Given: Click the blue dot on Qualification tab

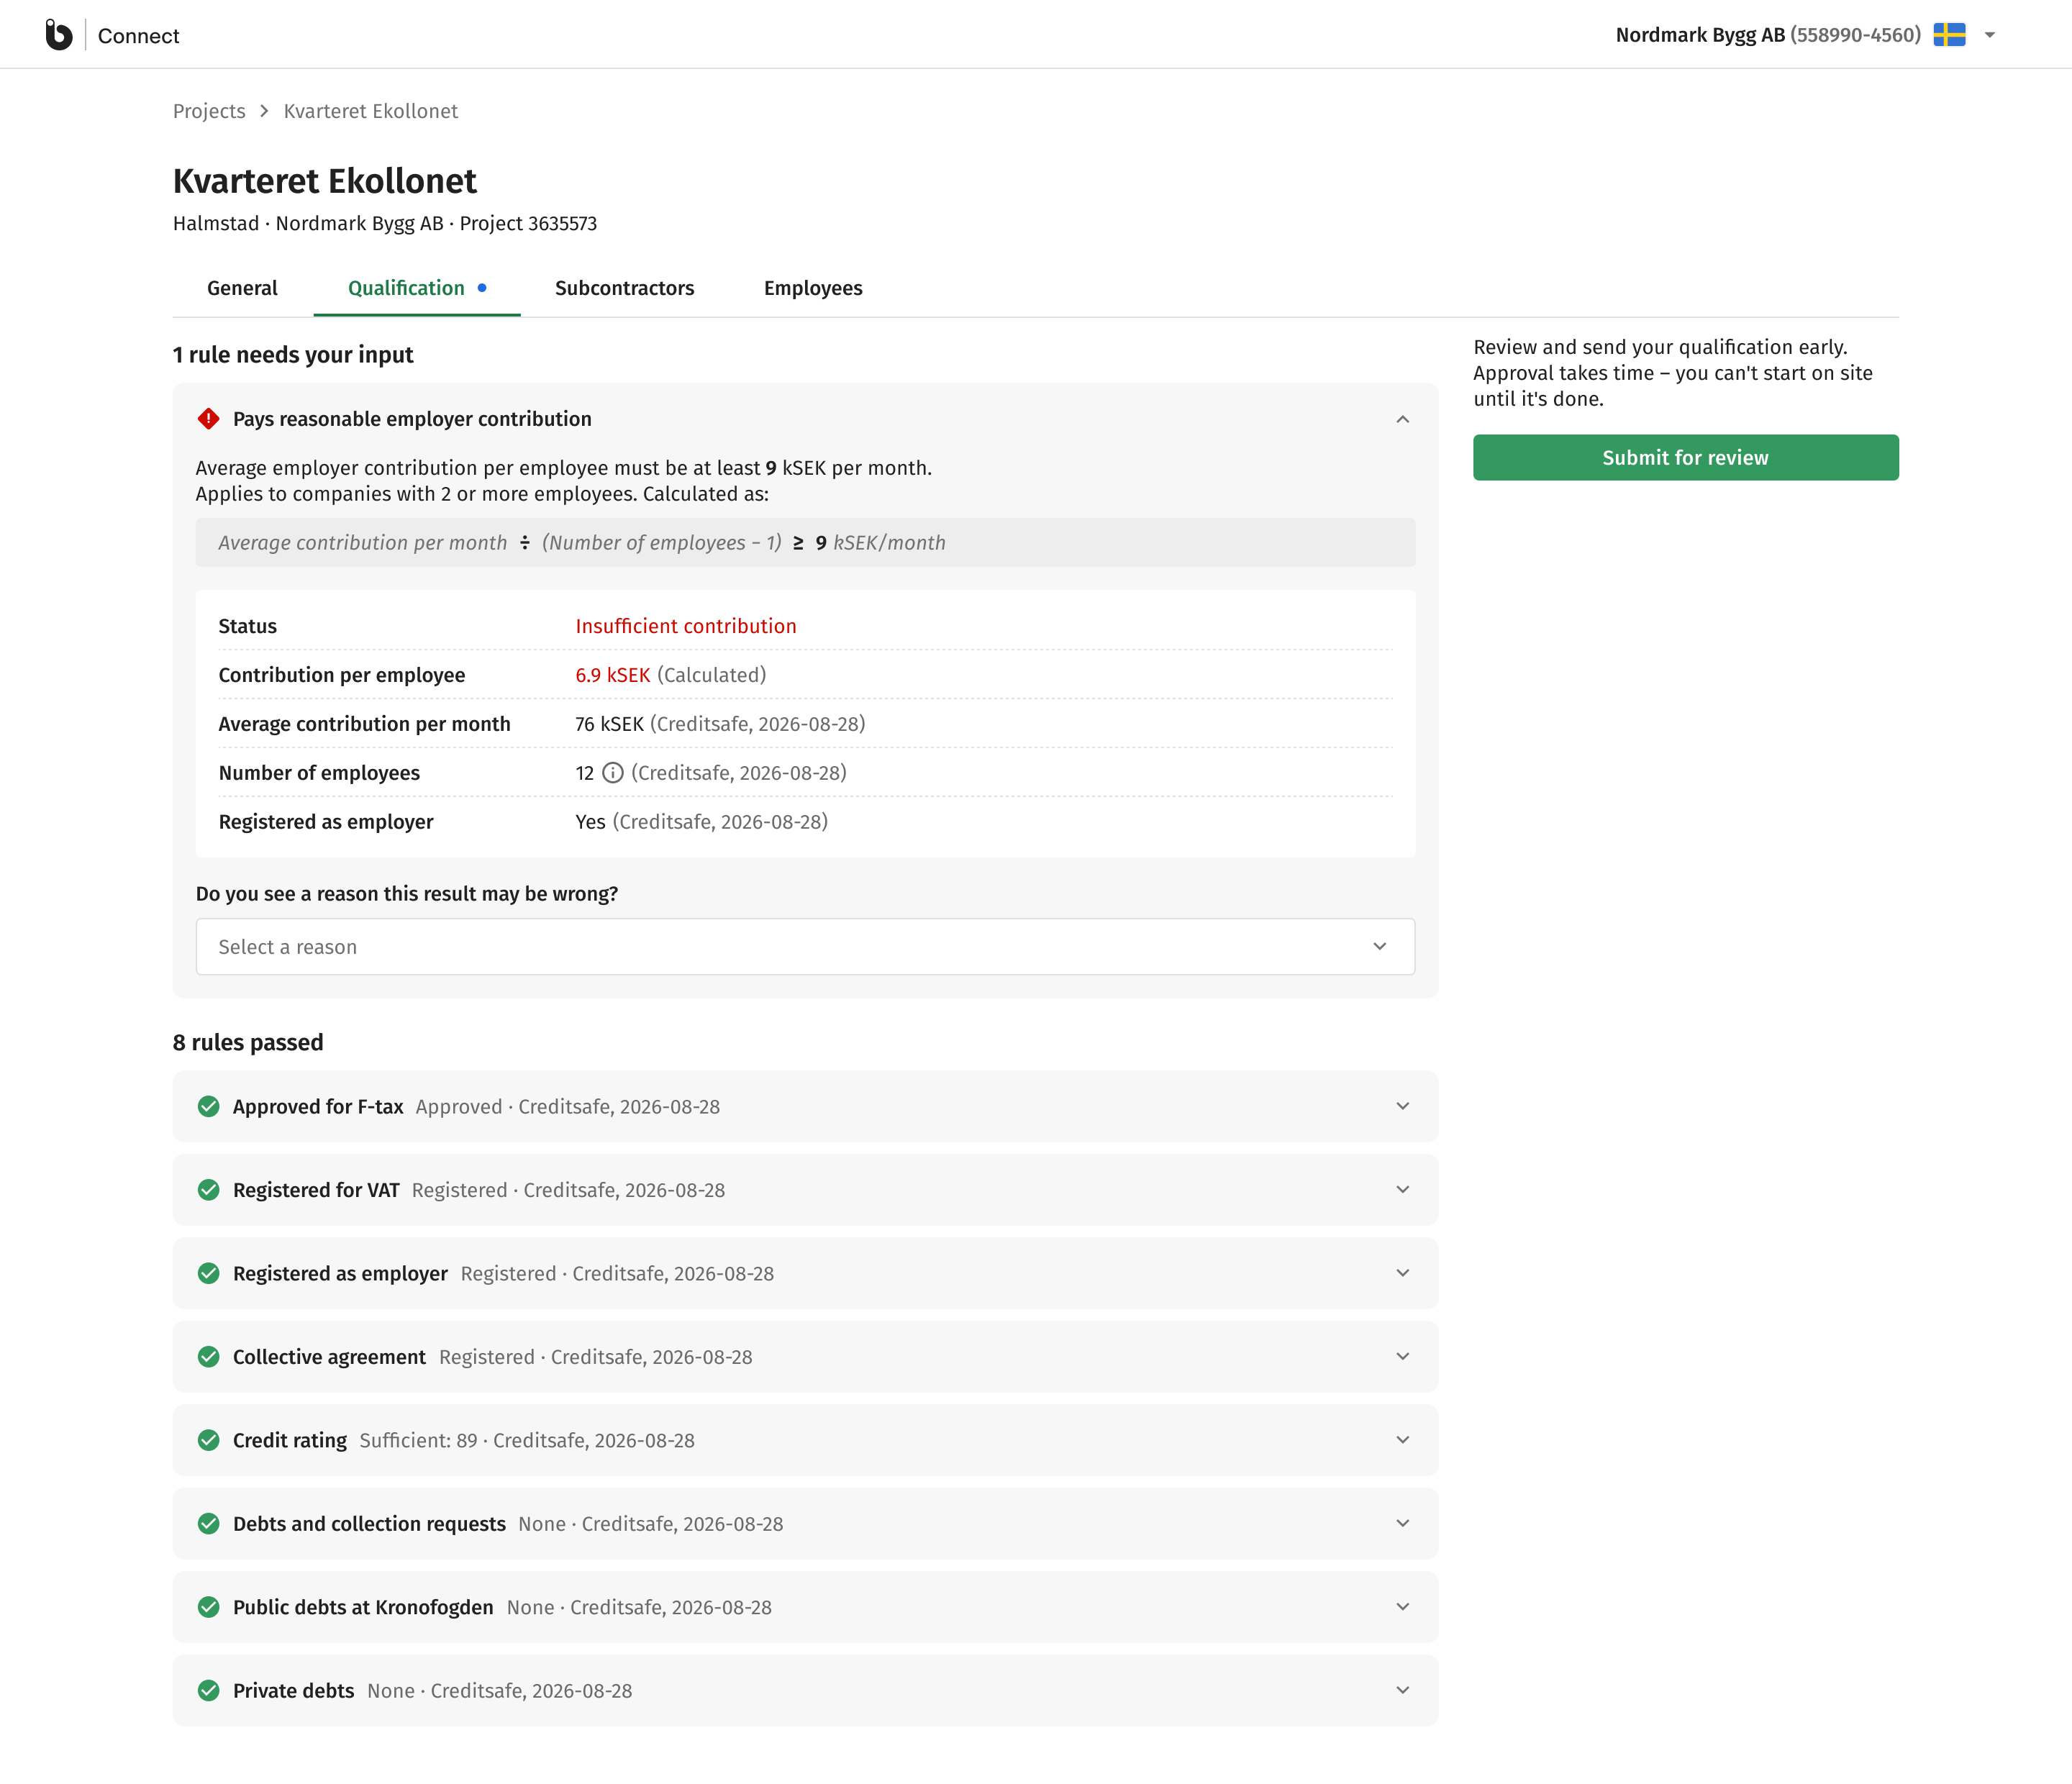Looking at the screenshot, I should click(x=482, y=288).
